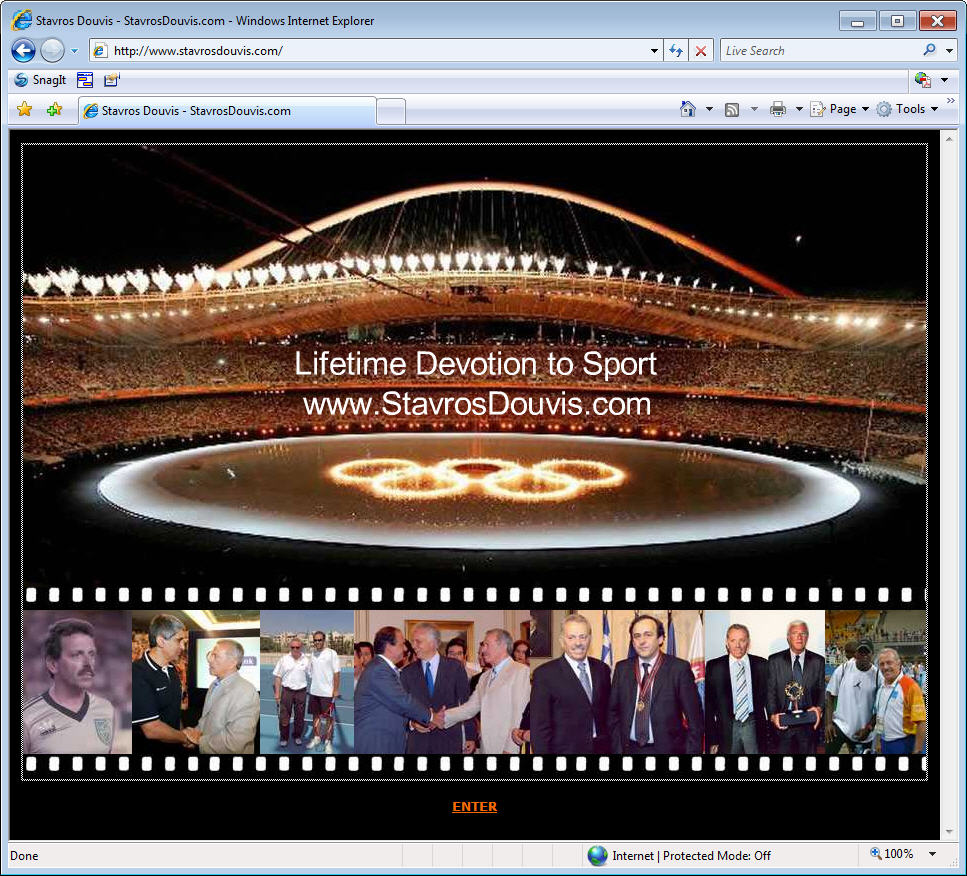967x876 pixels.
Task: Open the Tools menu
Action: pos(908,109)
